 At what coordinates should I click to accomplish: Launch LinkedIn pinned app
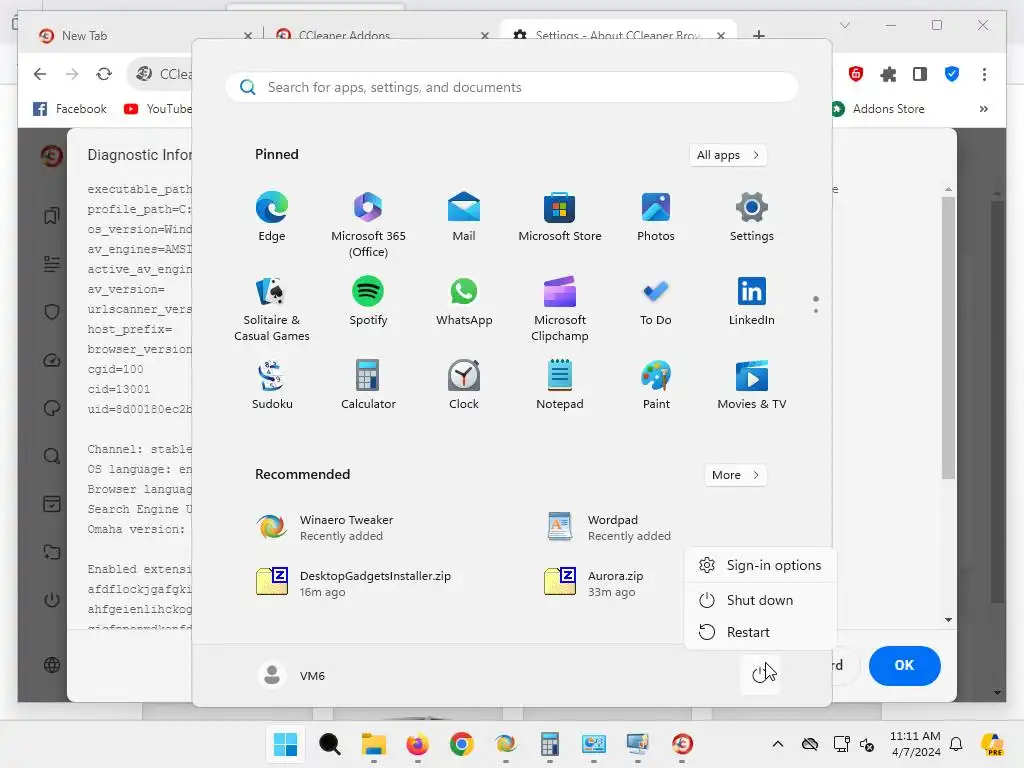click(752, 302)
